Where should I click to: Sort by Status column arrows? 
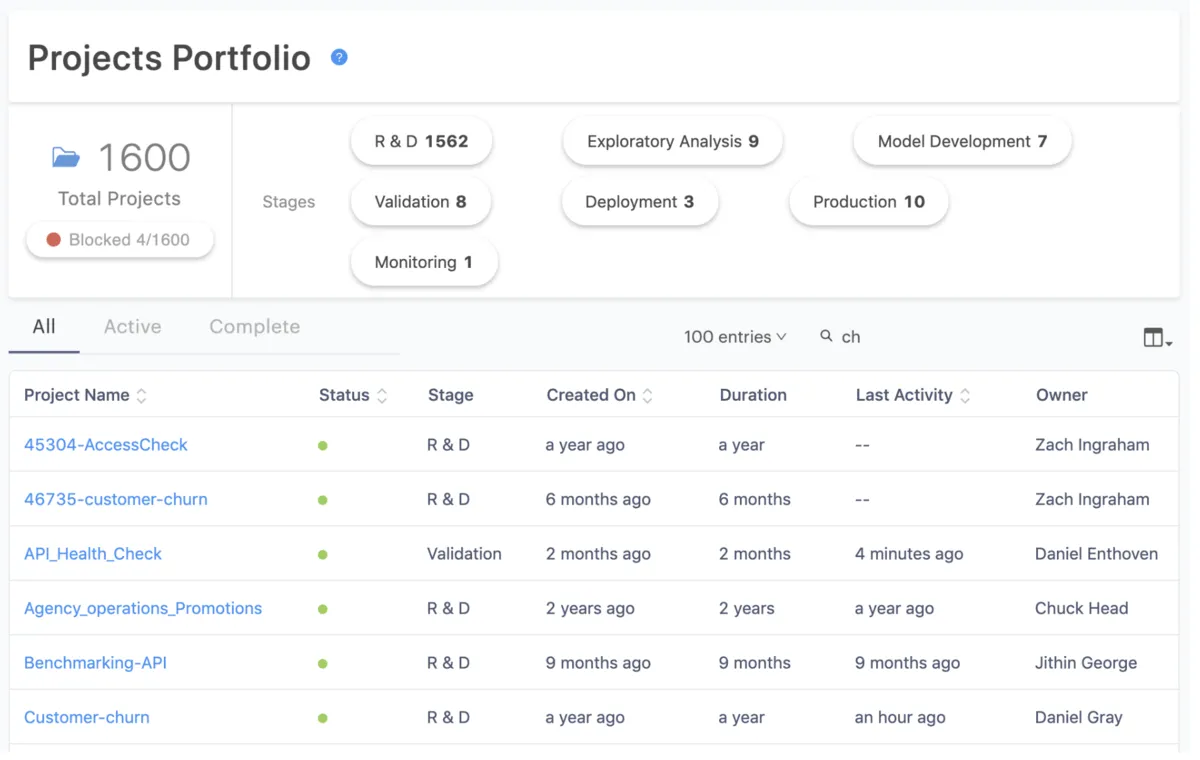[382, 396]
